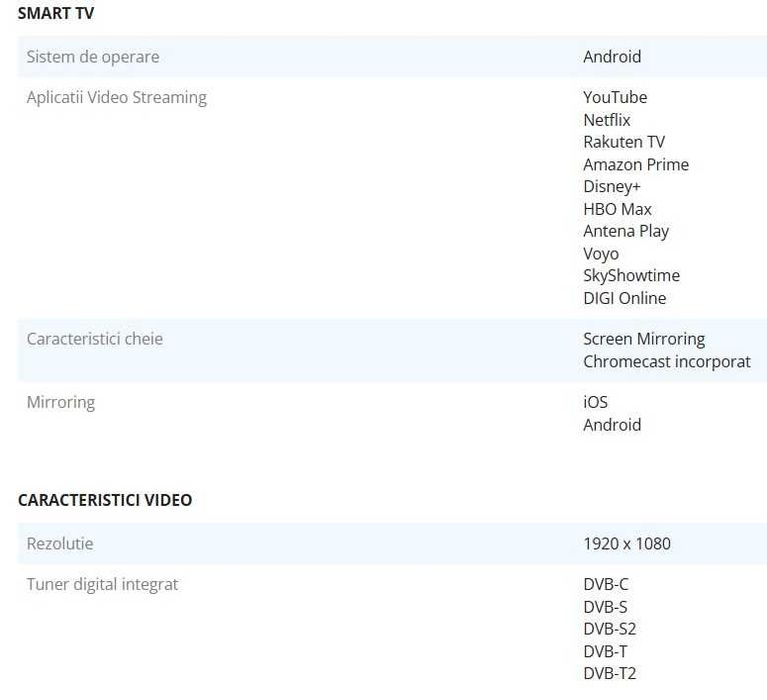Select the Sistem de operare label
Screen dimensions: 767x700
point(93,57)
